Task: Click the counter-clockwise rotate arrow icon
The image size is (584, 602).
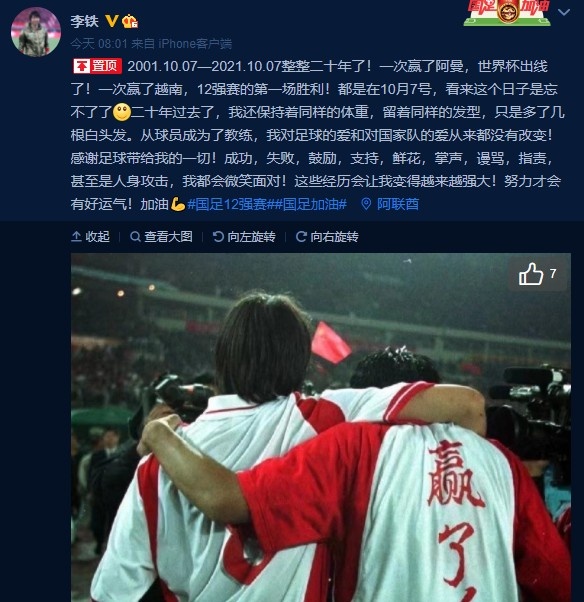Action: click(218, 236)
